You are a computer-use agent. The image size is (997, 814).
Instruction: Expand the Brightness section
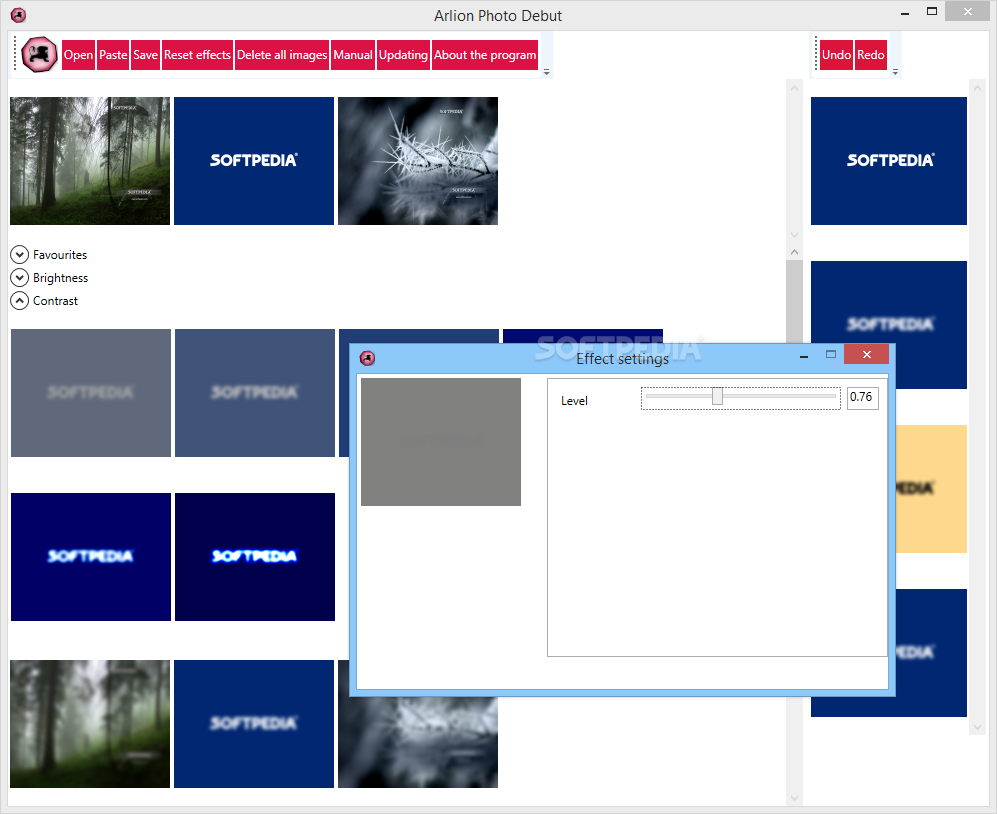20,277
